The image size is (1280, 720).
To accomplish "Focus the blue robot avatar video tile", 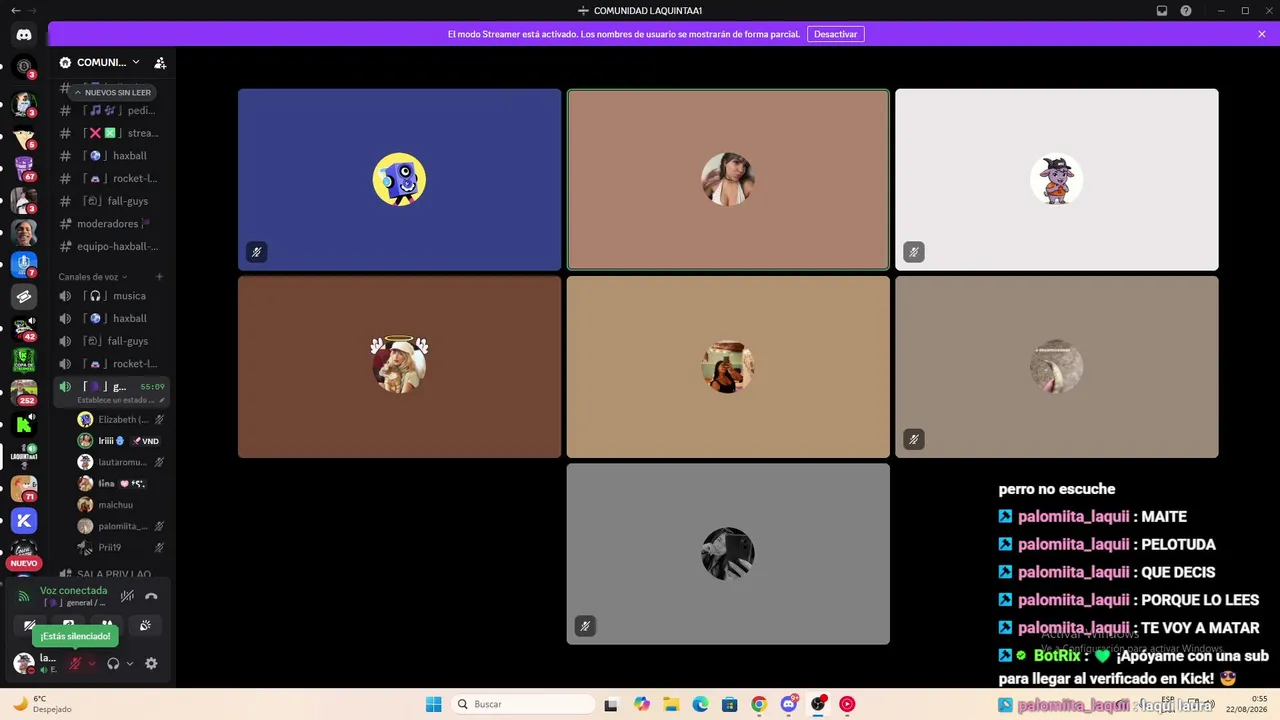I will 399,179.
